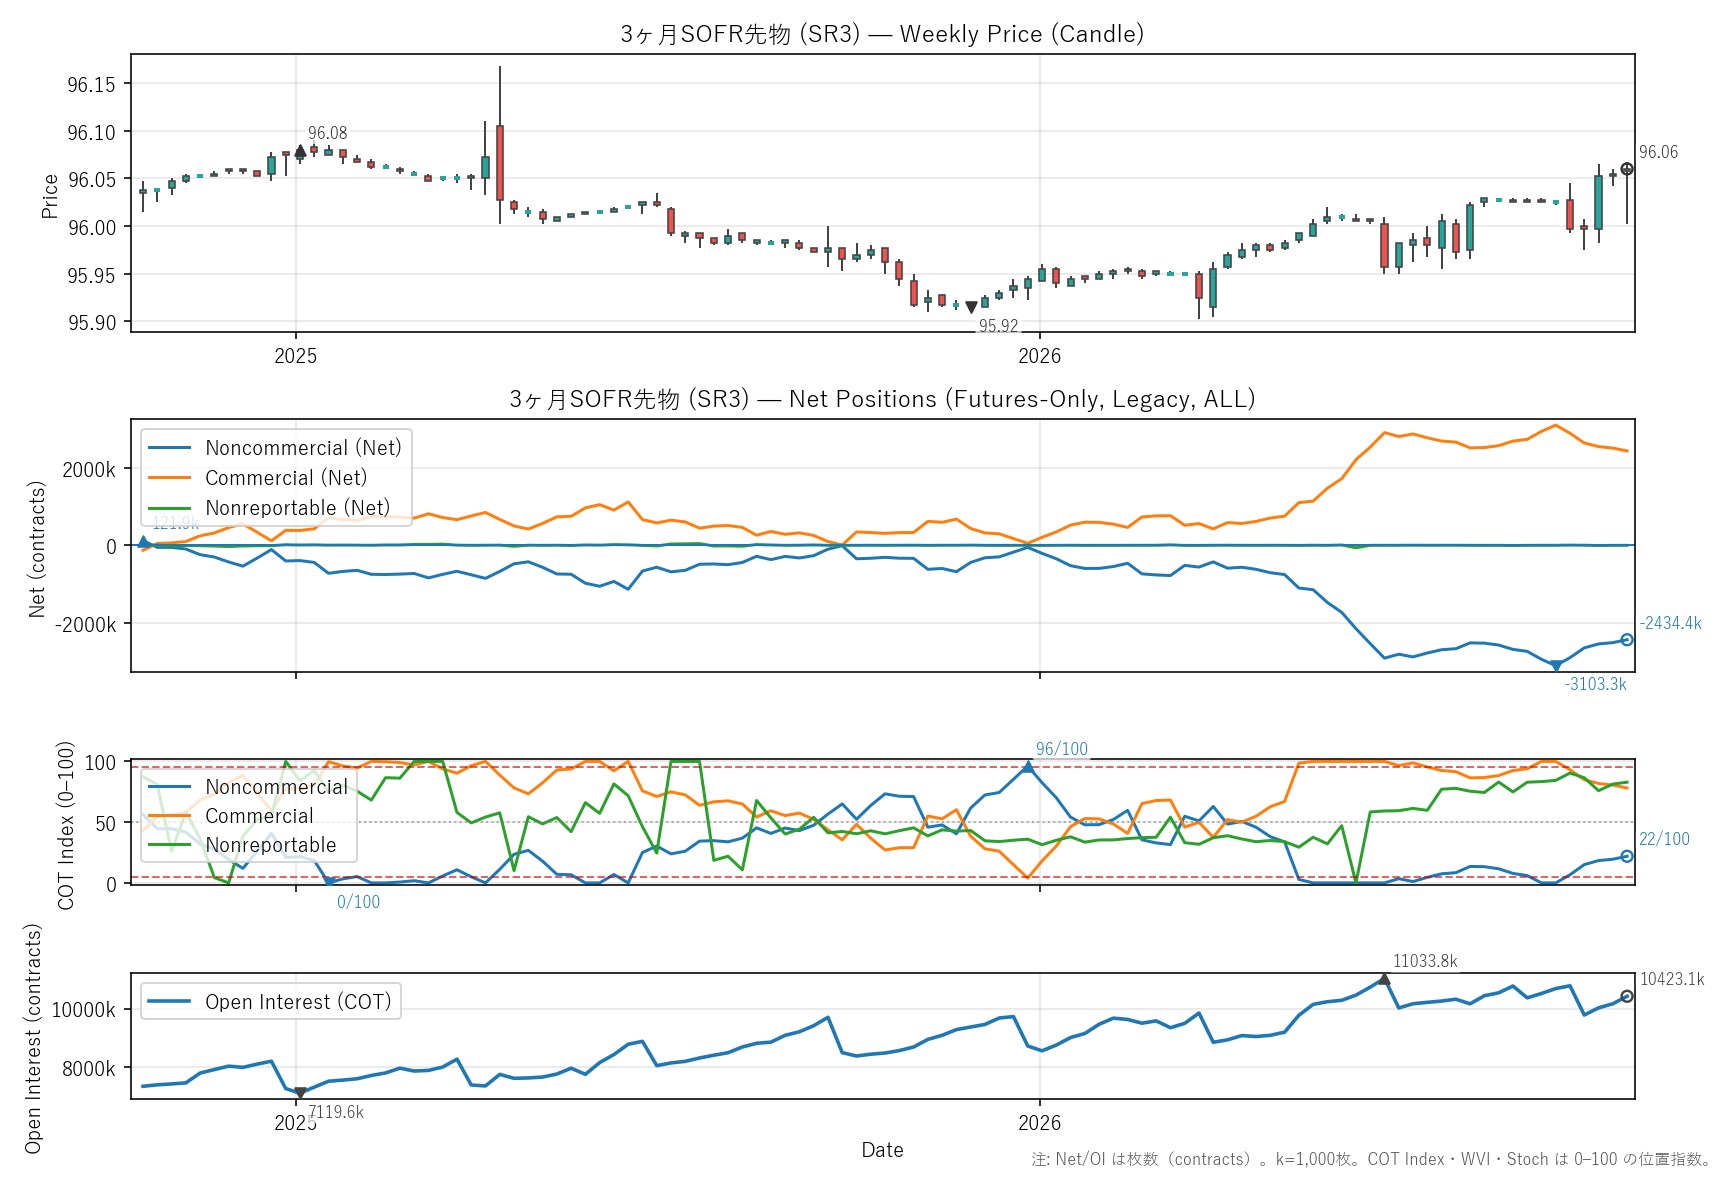The image size is (1728, 1180).
Task: Click the 96.06 last price label
Action: (x=1659, y=152)
